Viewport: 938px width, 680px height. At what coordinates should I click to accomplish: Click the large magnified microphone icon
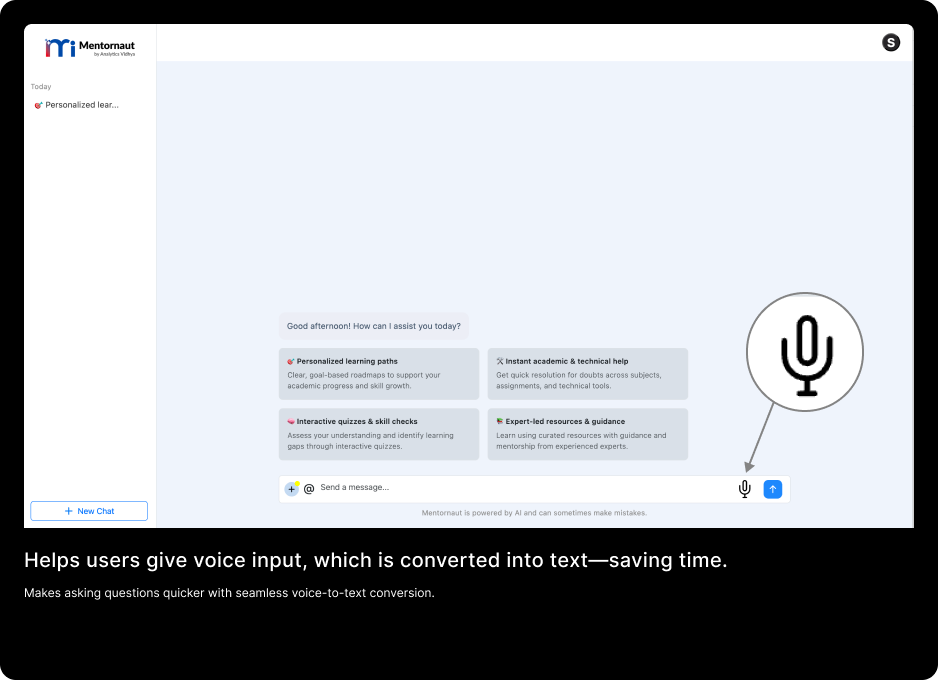[x=805, y=352]
